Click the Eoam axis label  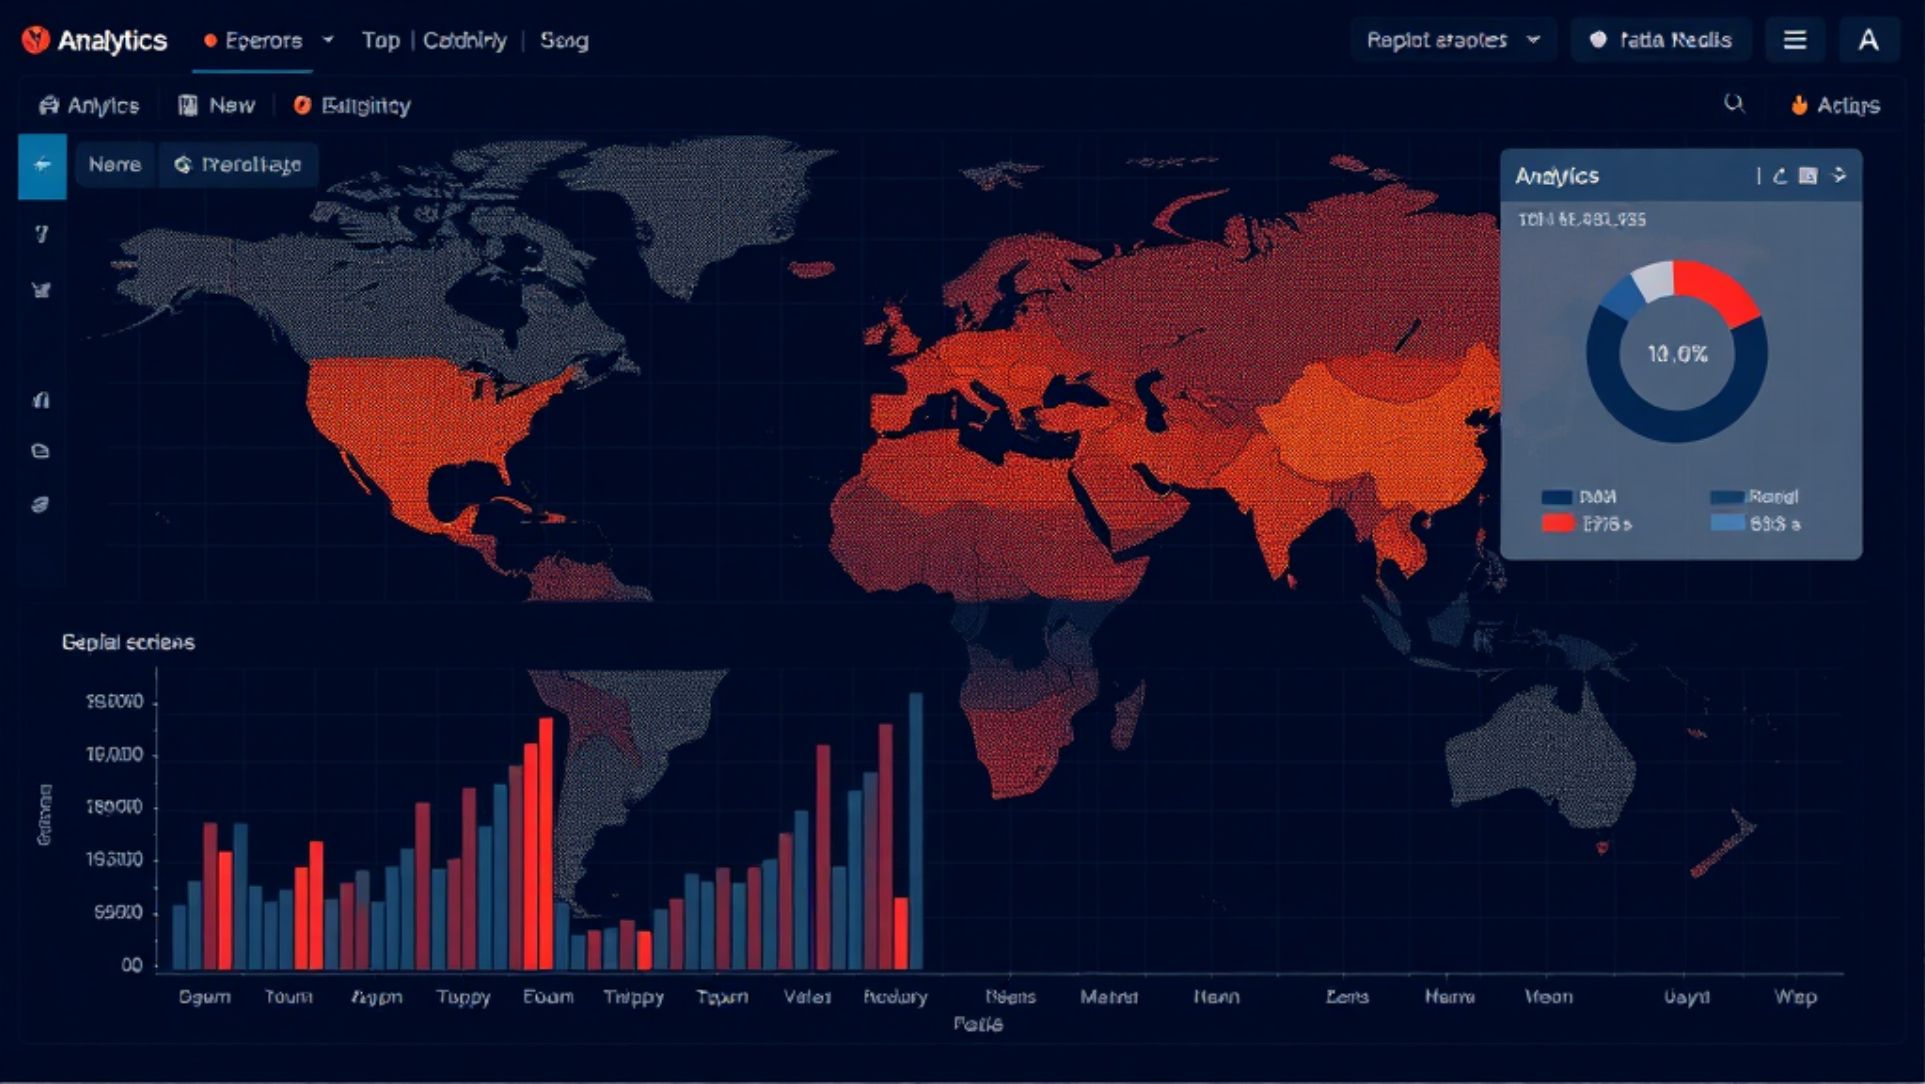548,997
